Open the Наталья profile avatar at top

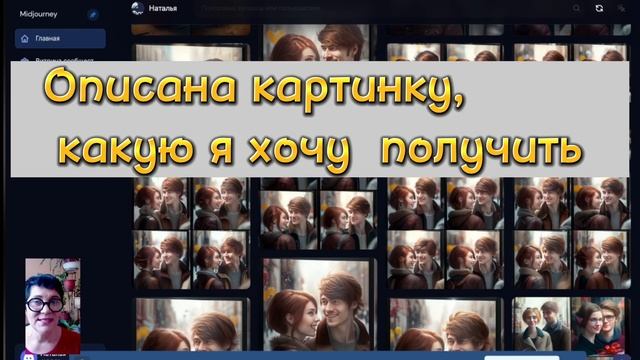(x=138, y=8)
